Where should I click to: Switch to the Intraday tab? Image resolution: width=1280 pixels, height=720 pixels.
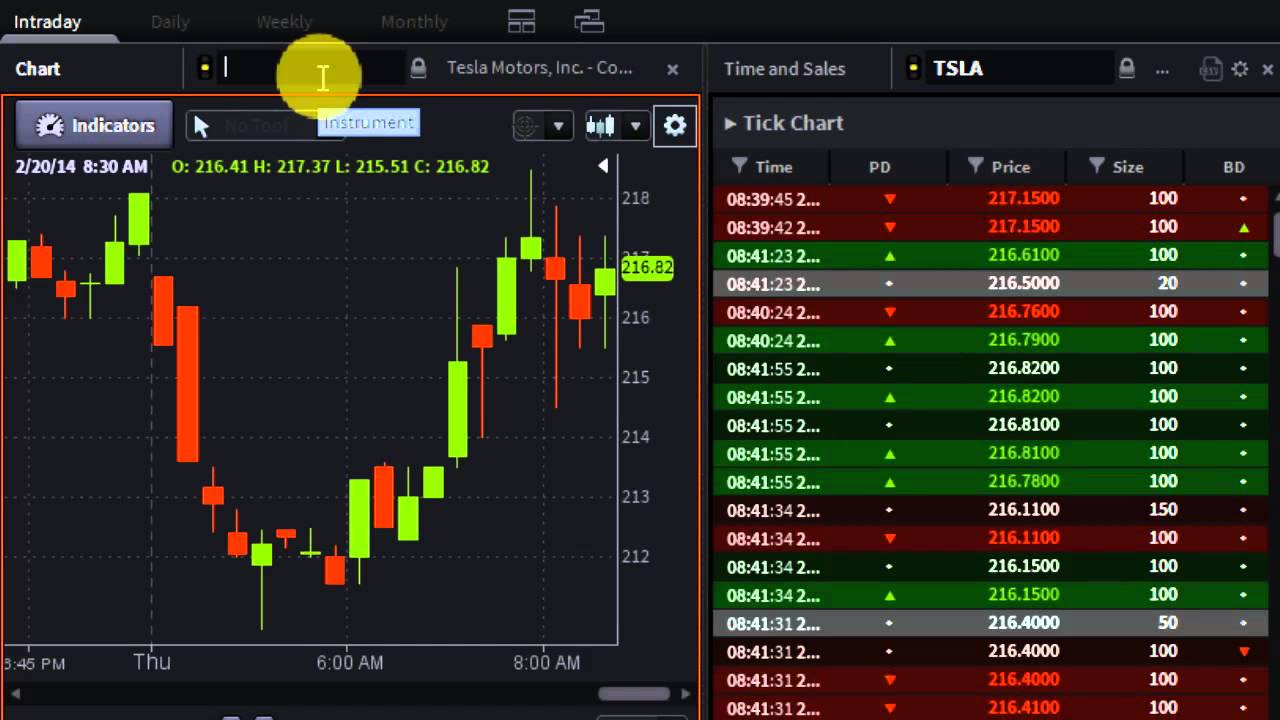tap(48, 21)
